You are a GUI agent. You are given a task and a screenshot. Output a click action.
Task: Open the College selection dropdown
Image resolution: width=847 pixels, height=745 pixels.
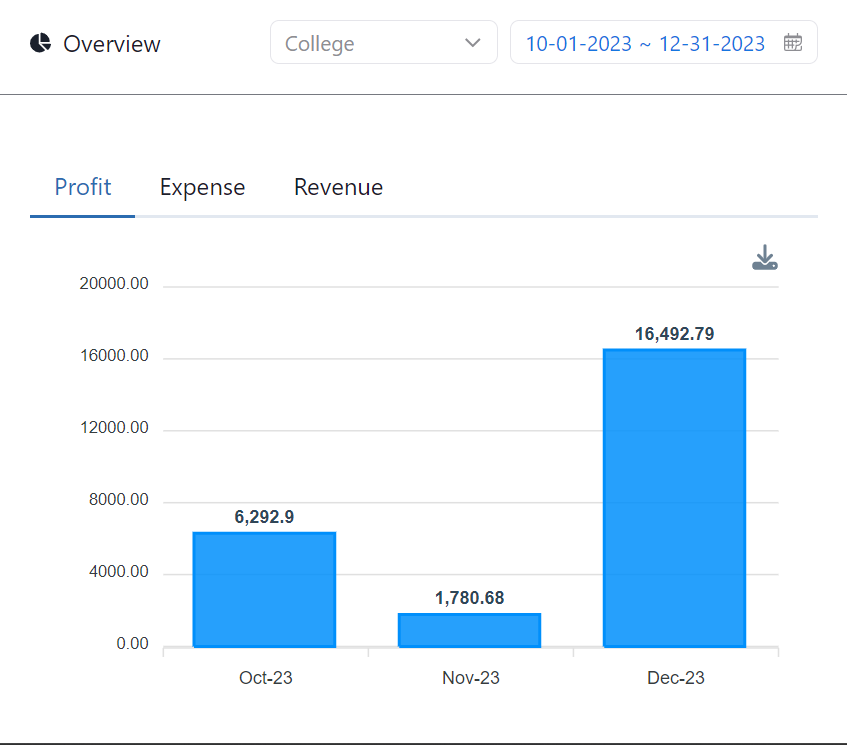(x=383, y=42)
